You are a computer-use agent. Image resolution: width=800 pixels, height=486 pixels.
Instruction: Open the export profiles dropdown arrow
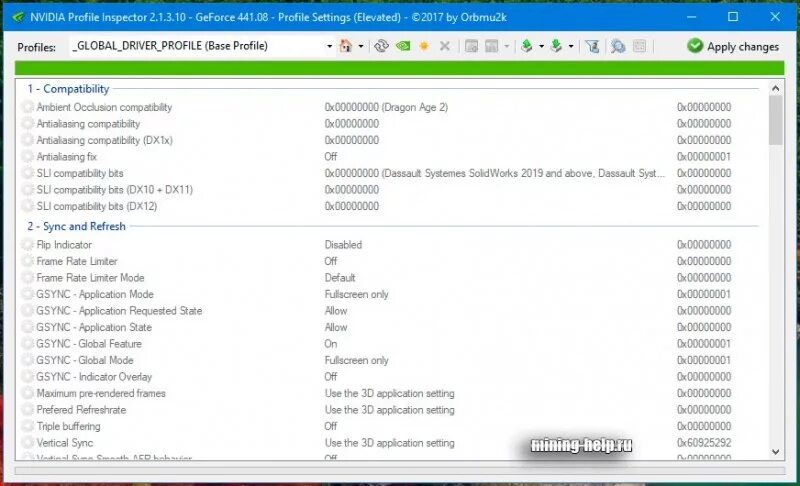coord(541,46)
